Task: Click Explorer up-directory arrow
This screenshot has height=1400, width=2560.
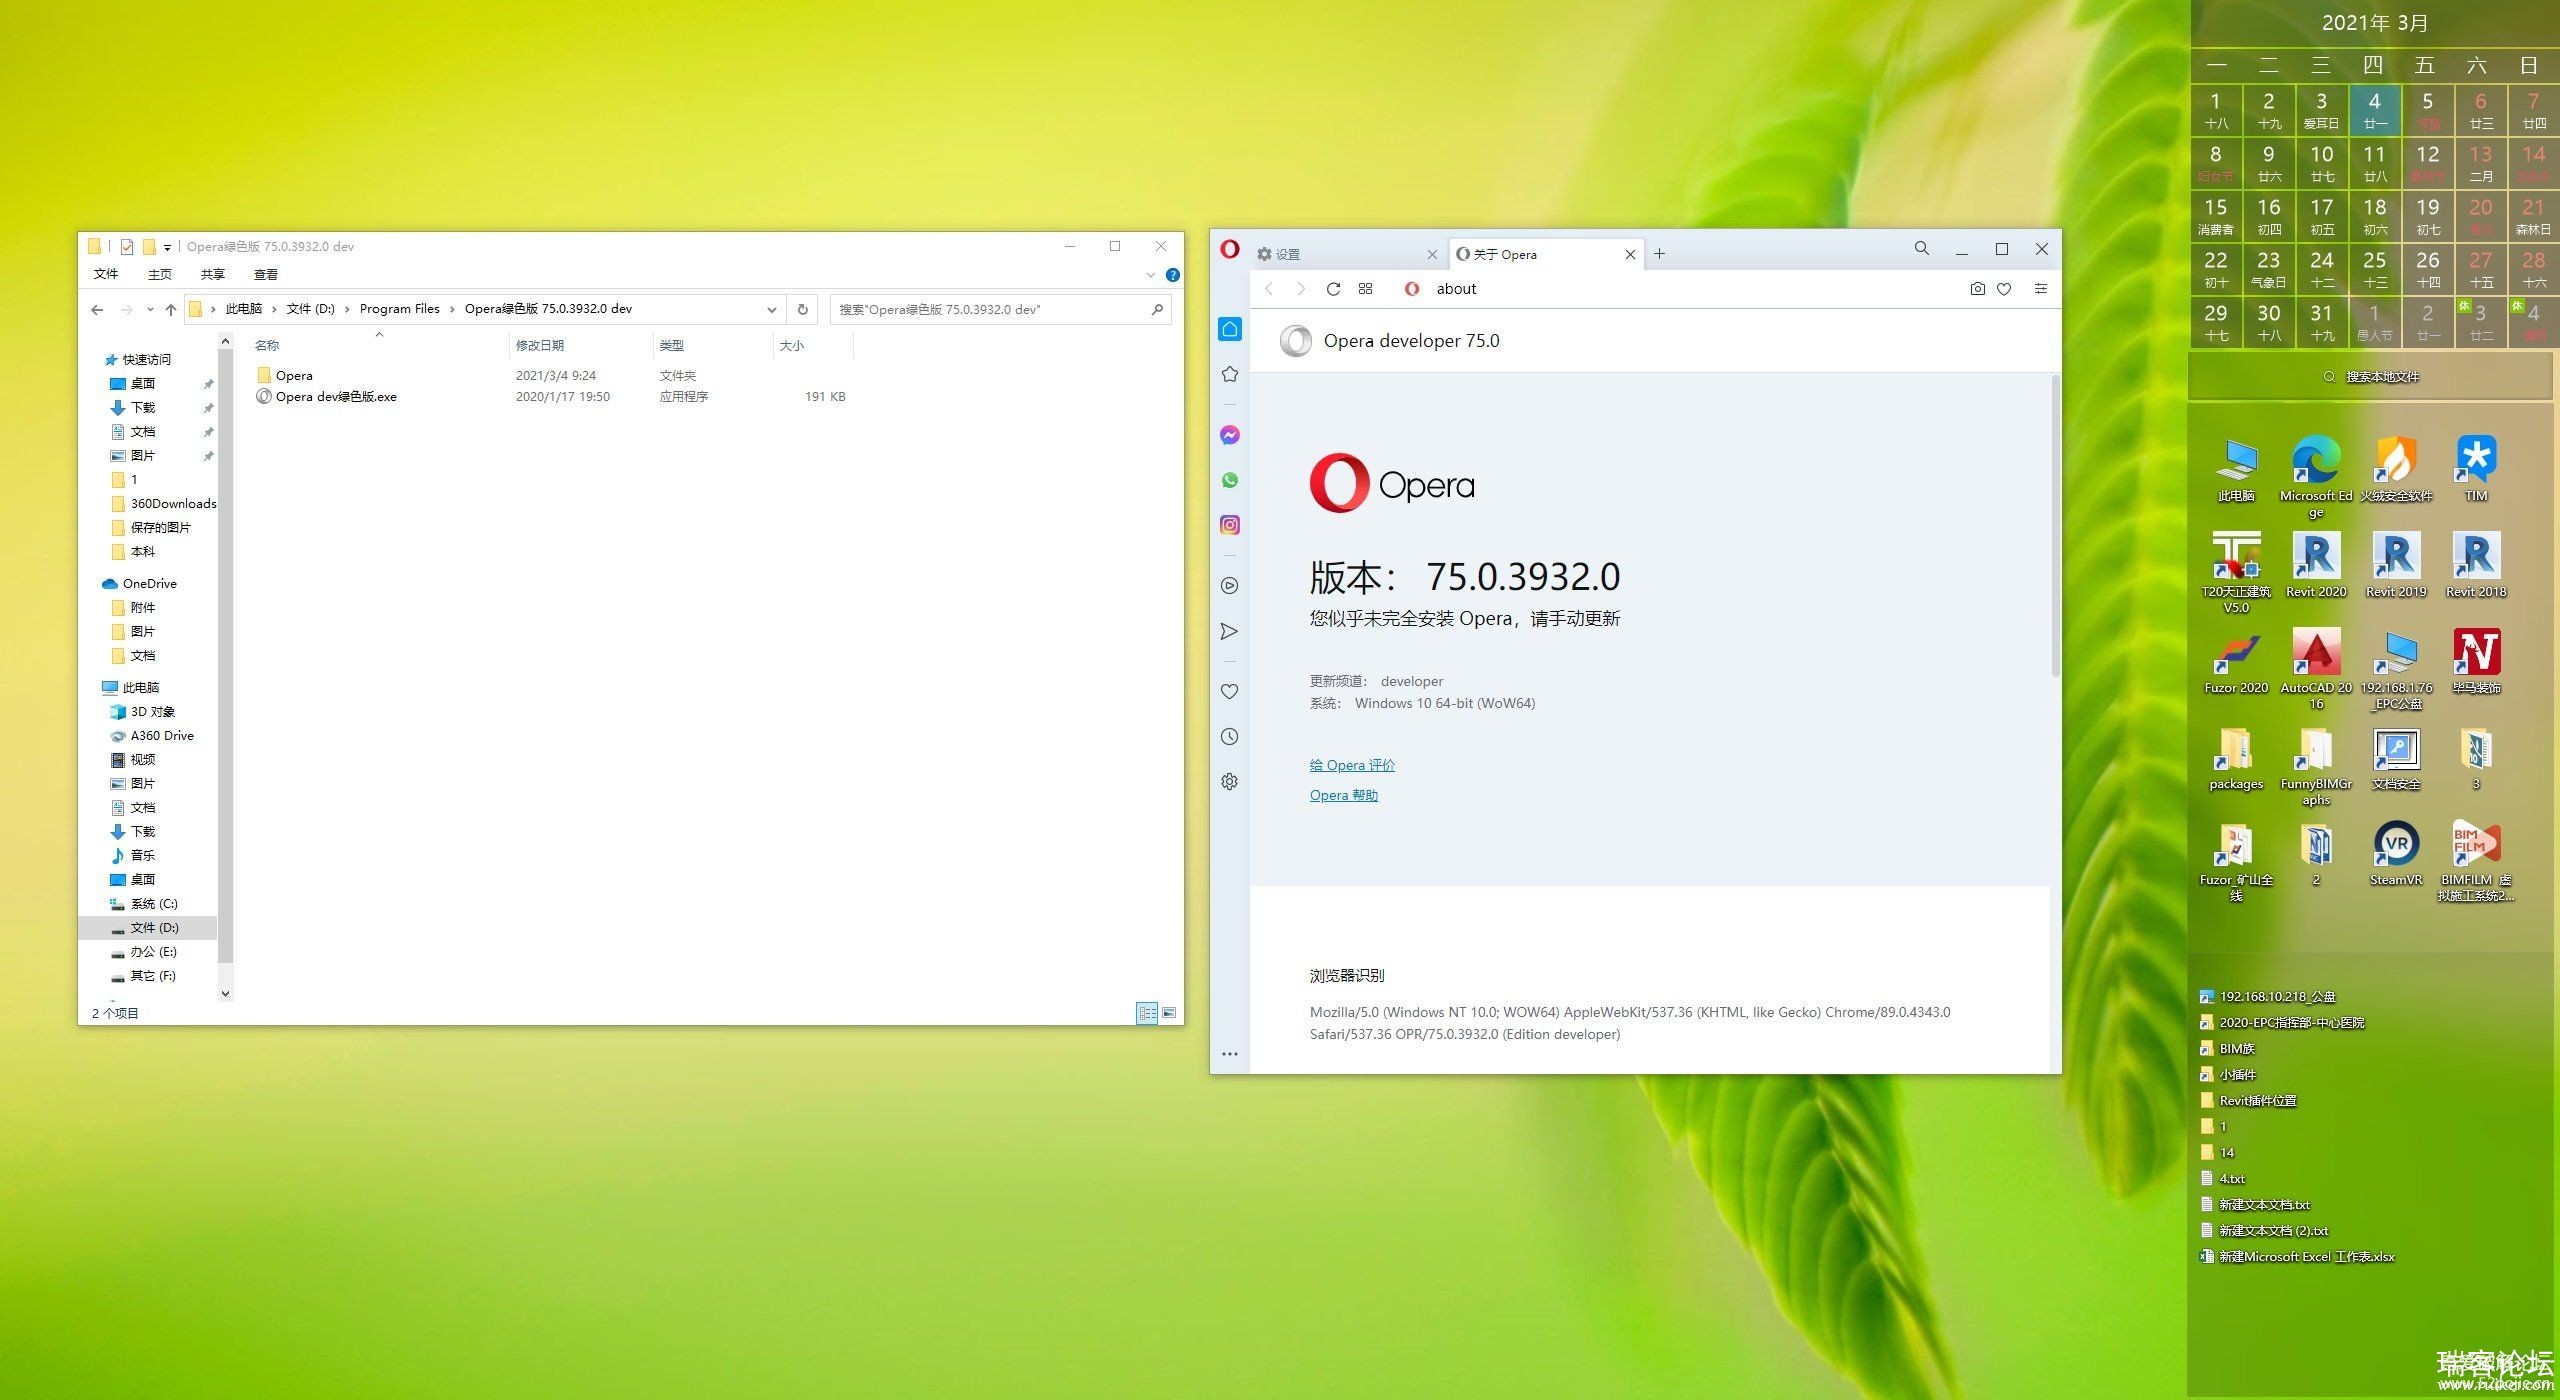Action: (x=171, y=309)
